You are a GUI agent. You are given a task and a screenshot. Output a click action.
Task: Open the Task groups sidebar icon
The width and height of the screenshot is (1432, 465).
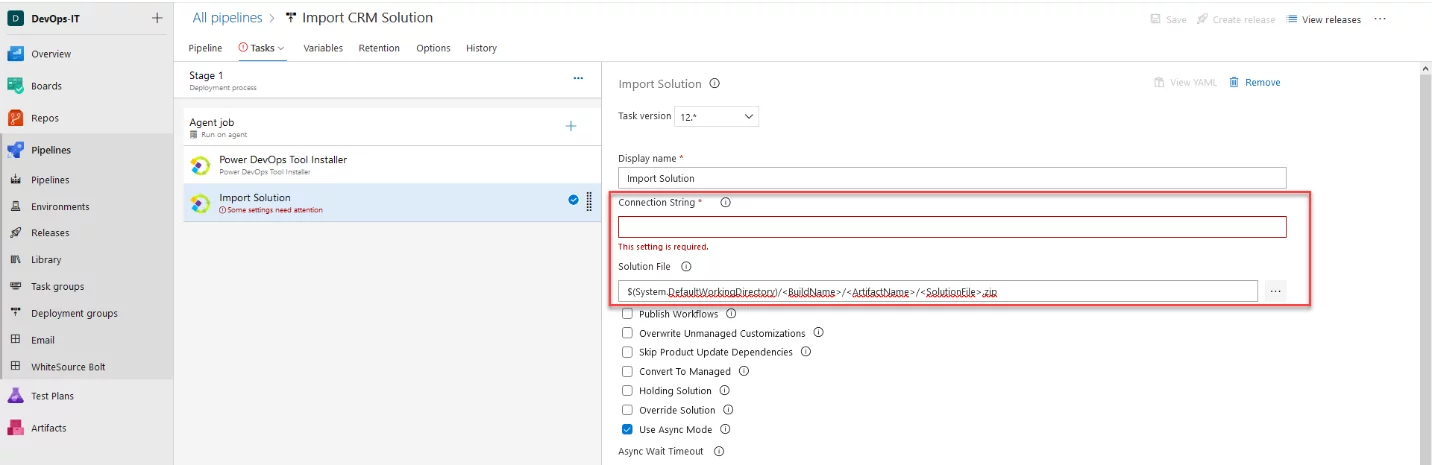tap(15, 286)
